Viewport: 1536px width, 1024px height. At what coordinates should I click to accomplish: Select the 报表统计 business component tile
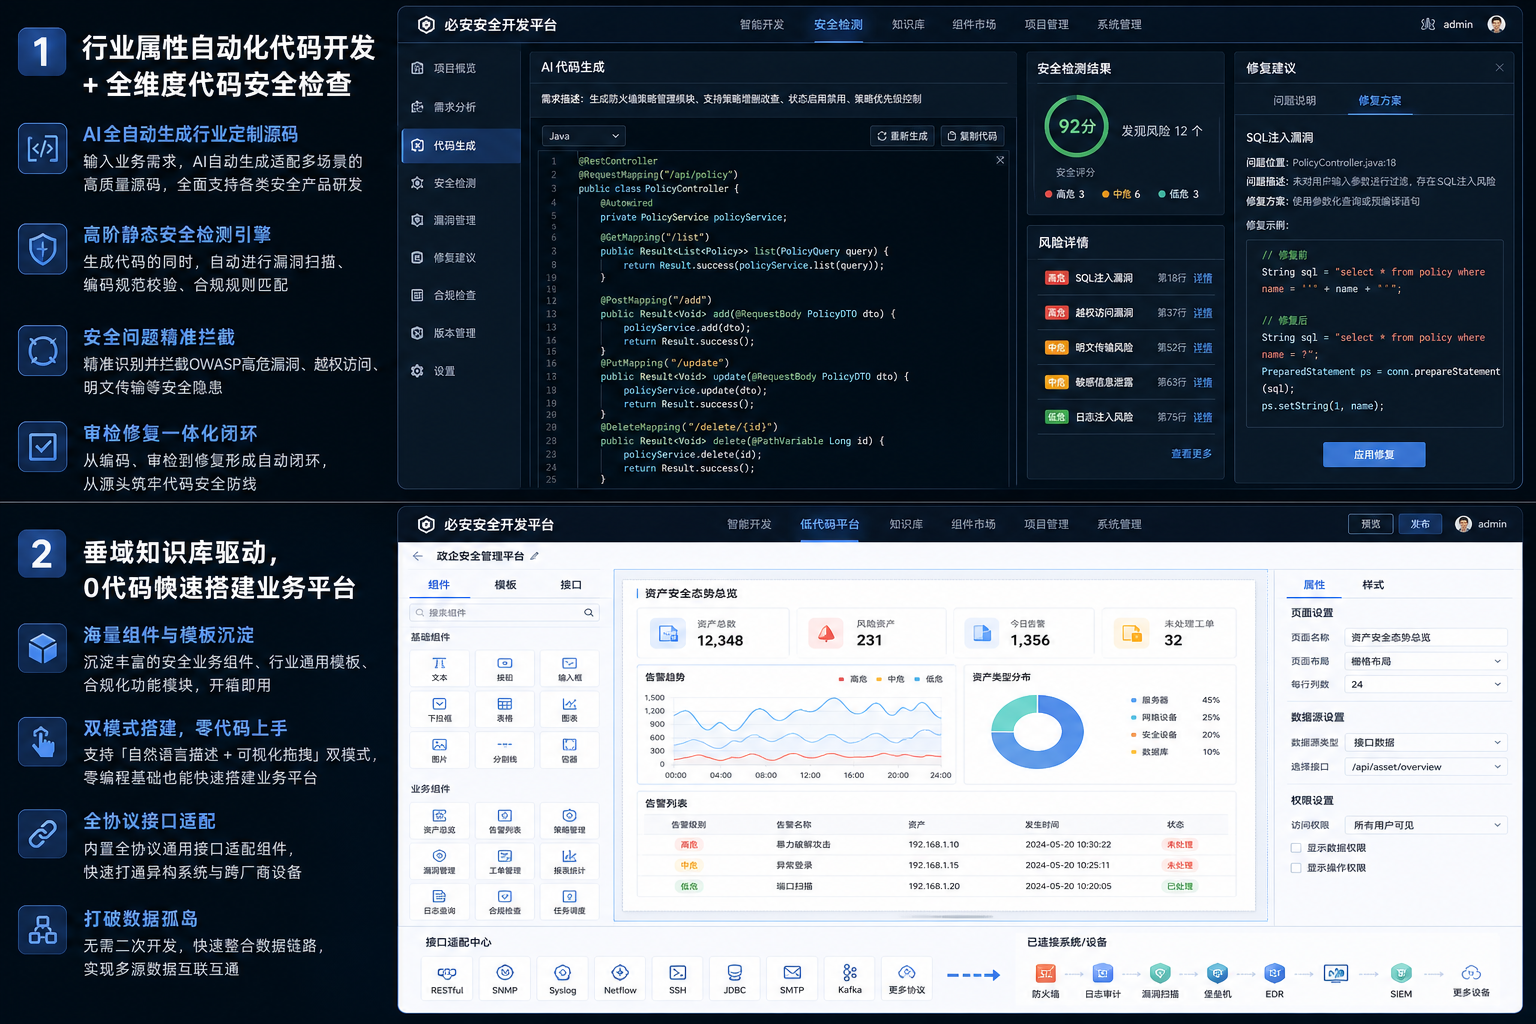point(569,862)
